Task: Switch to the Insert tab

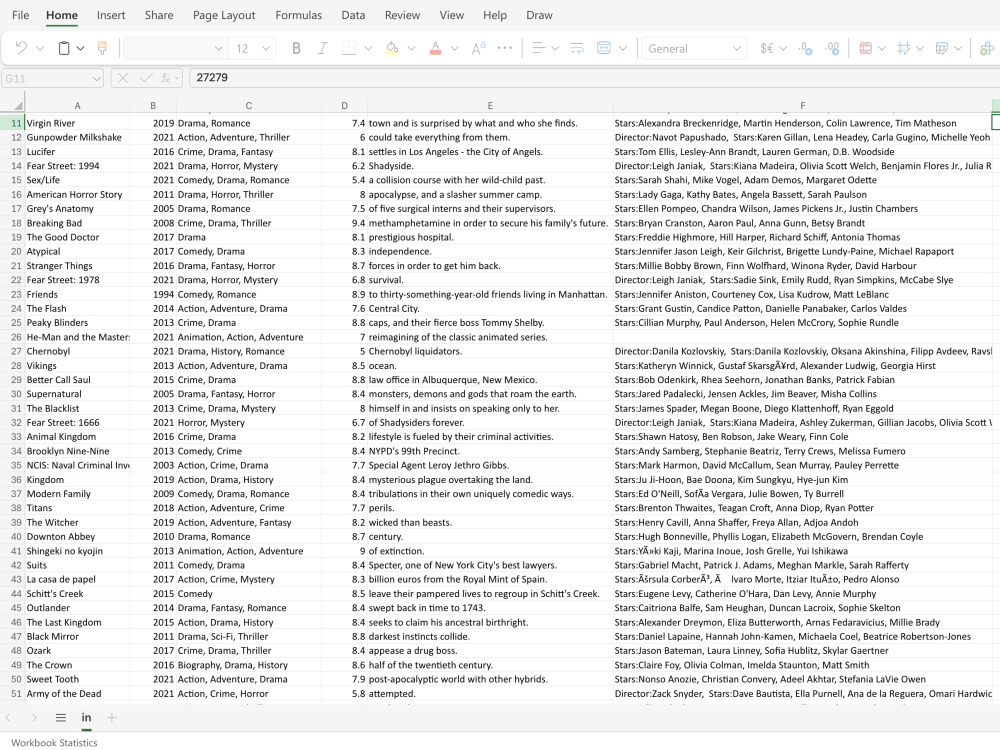Action: [111, 15]
